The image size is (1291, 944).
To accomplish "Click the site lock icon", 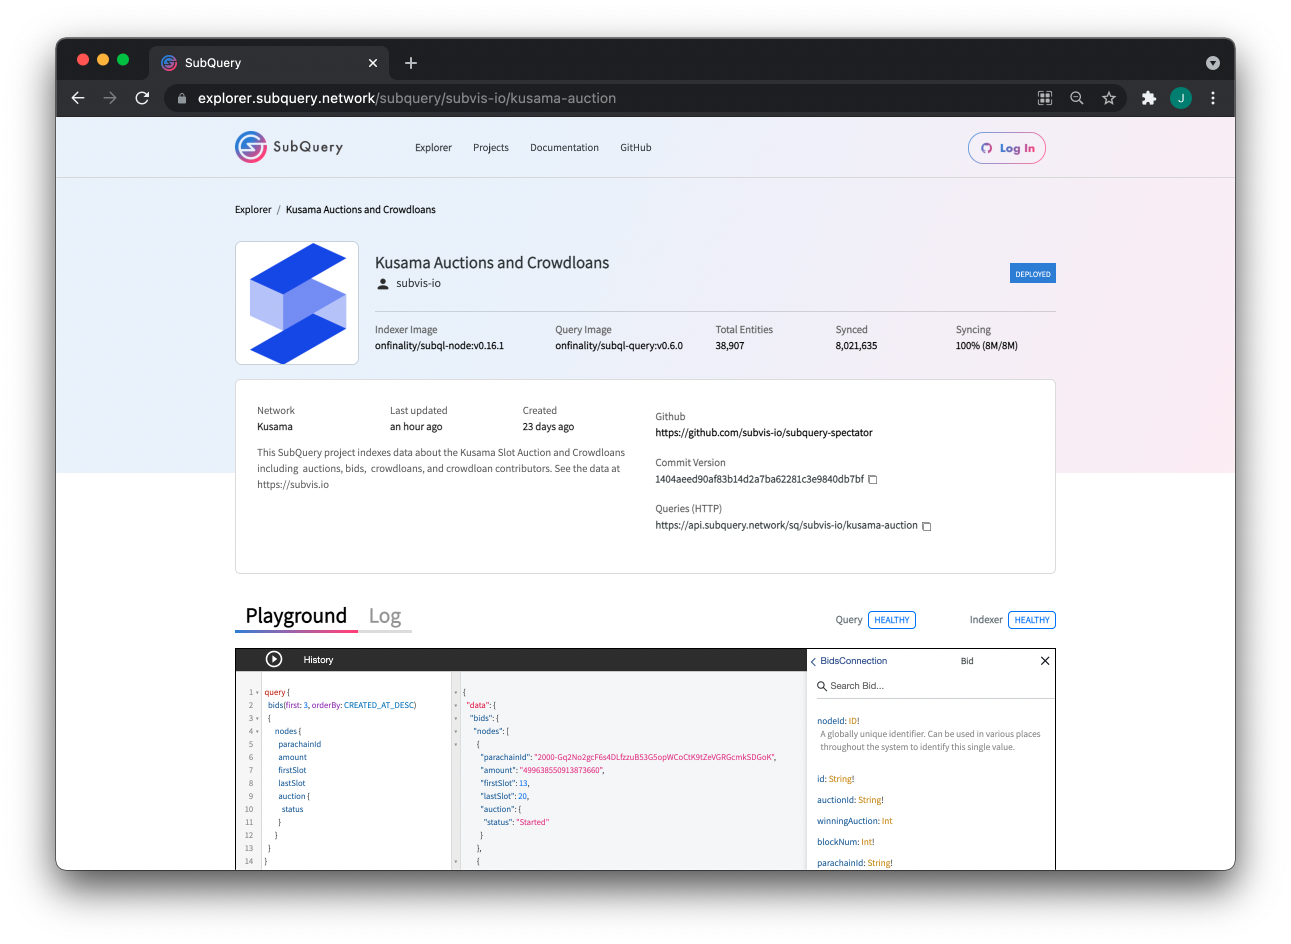I will [181, 98].
